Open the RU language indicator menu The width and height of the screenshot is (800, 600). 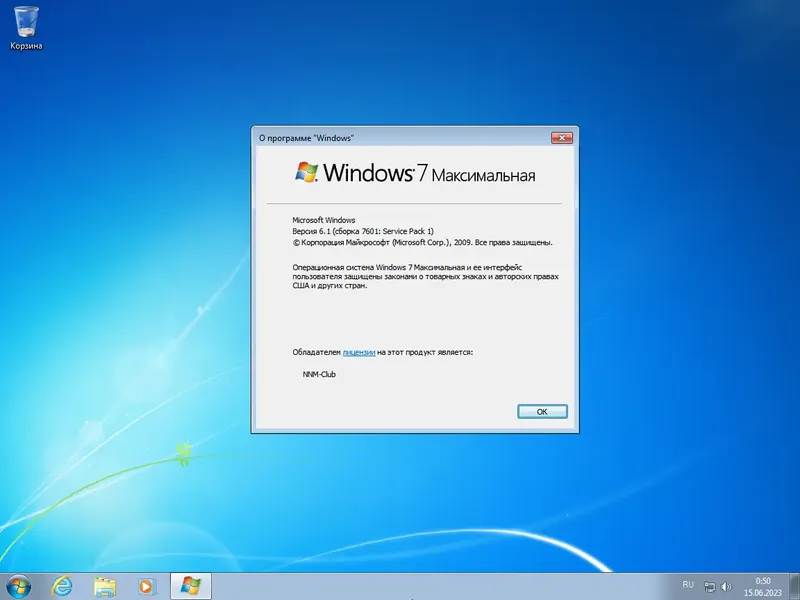point(688,585)
